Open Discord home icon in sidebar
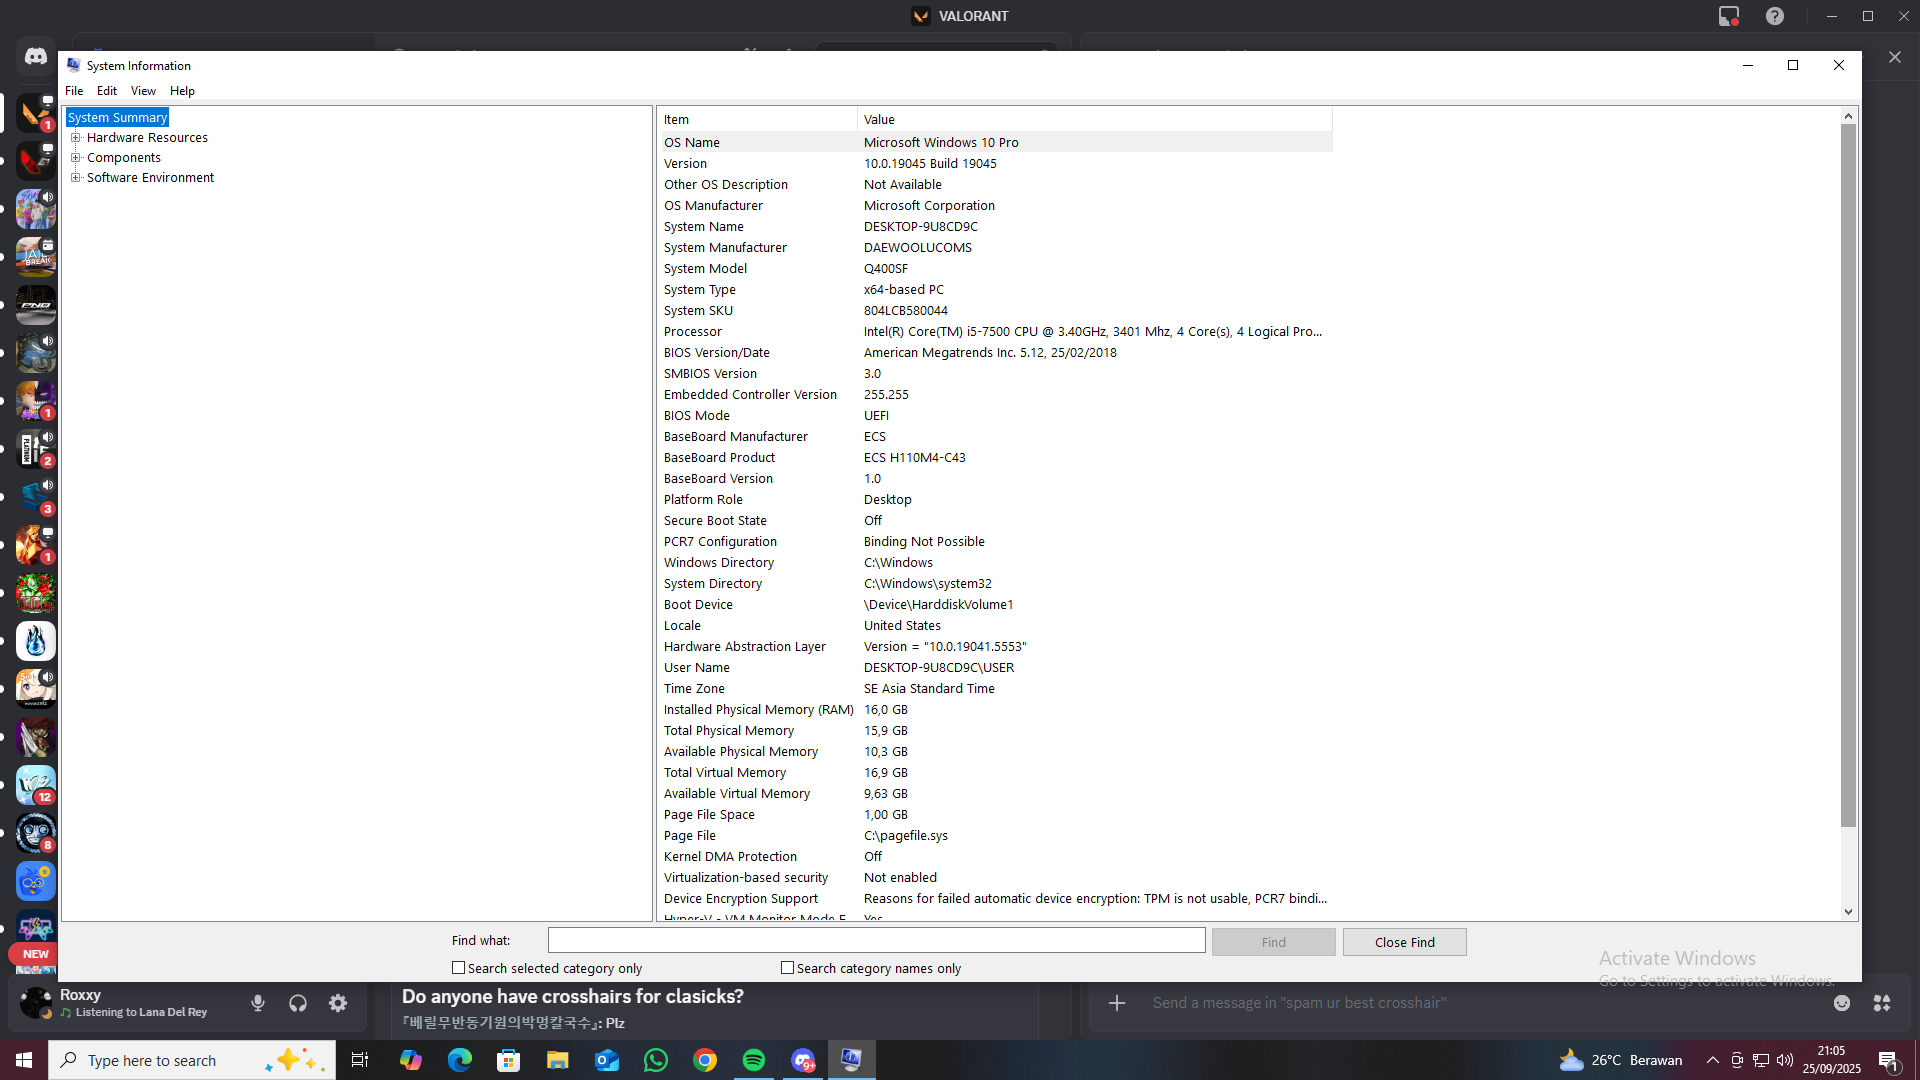Viewport: 1920px width, 1080px height. 36,57
